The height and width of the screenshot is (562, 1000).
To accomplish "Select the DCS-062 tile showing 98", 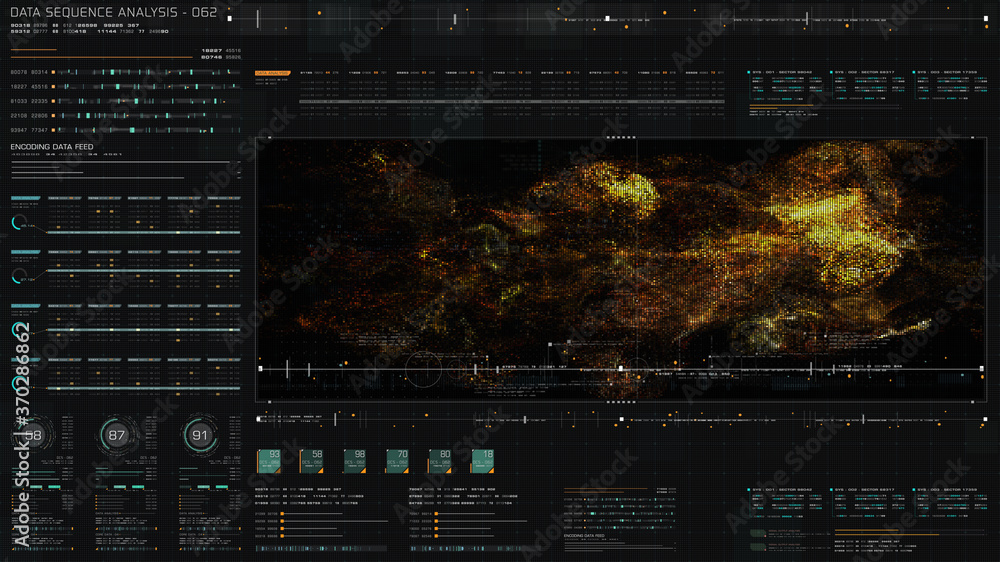I will [x=355, y=461].
